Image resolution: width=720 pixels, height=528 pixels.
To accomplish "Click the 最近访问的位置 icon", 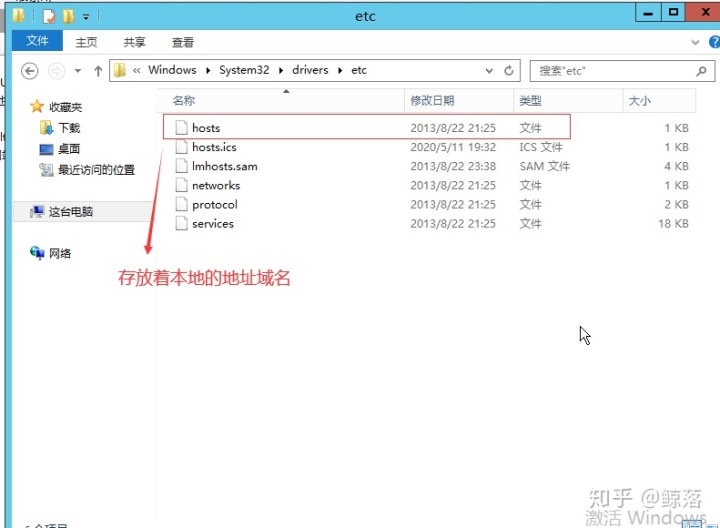I will point(46,170).
